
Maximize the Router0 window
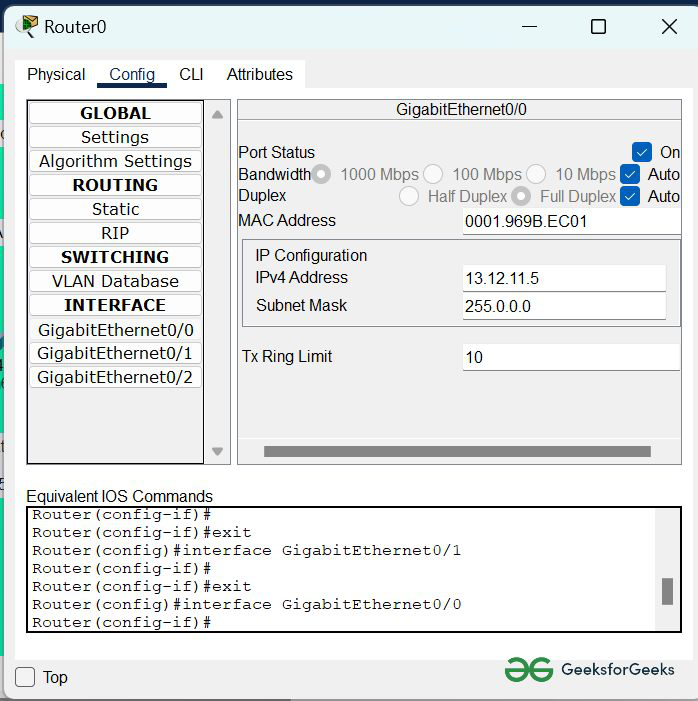pos(598,27)
